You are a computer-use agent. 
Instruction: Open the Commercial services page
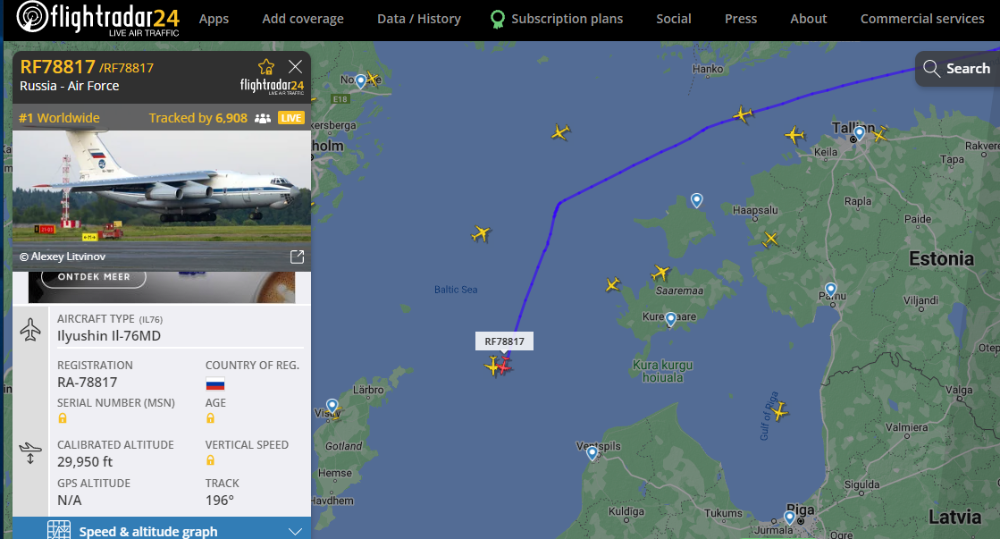pyautogui.click(x=922, y=19)
